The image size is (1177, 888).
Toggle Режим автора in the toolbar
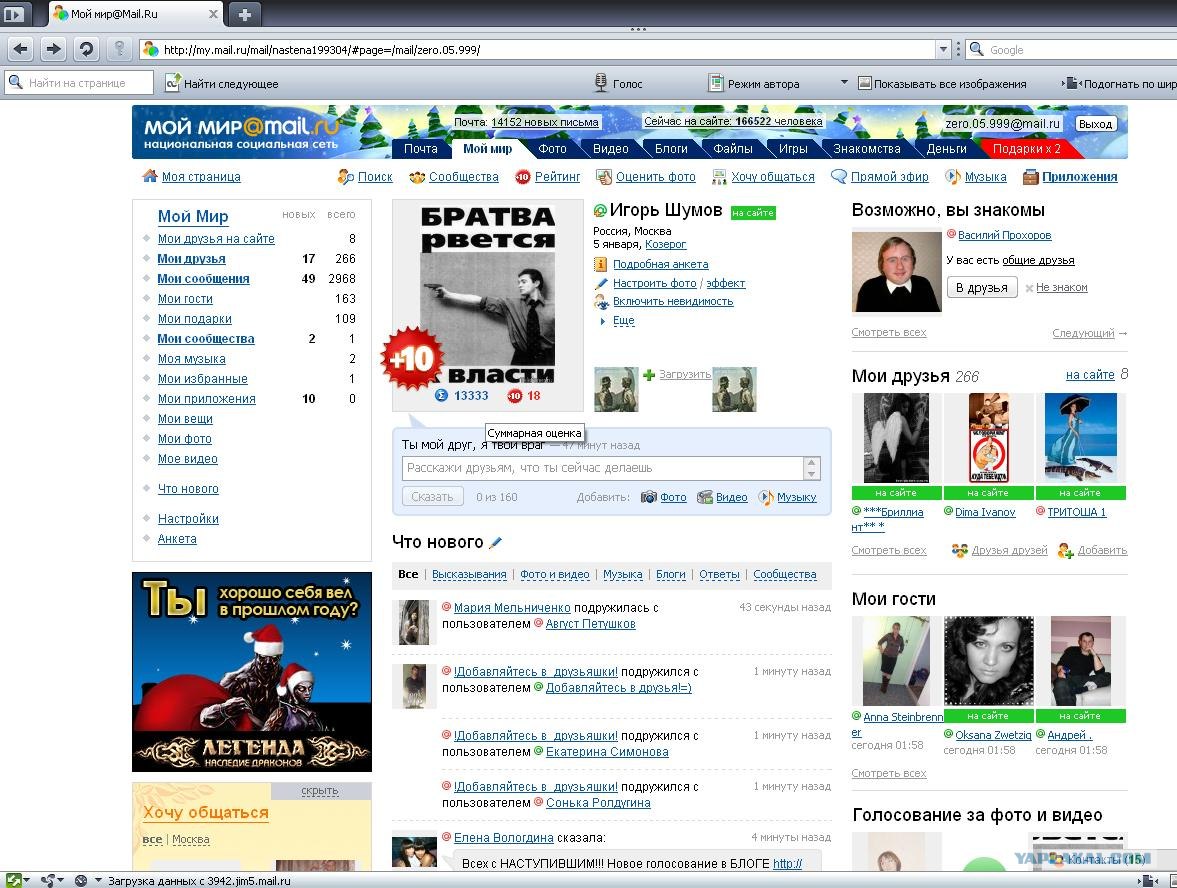tap(754, 83)
